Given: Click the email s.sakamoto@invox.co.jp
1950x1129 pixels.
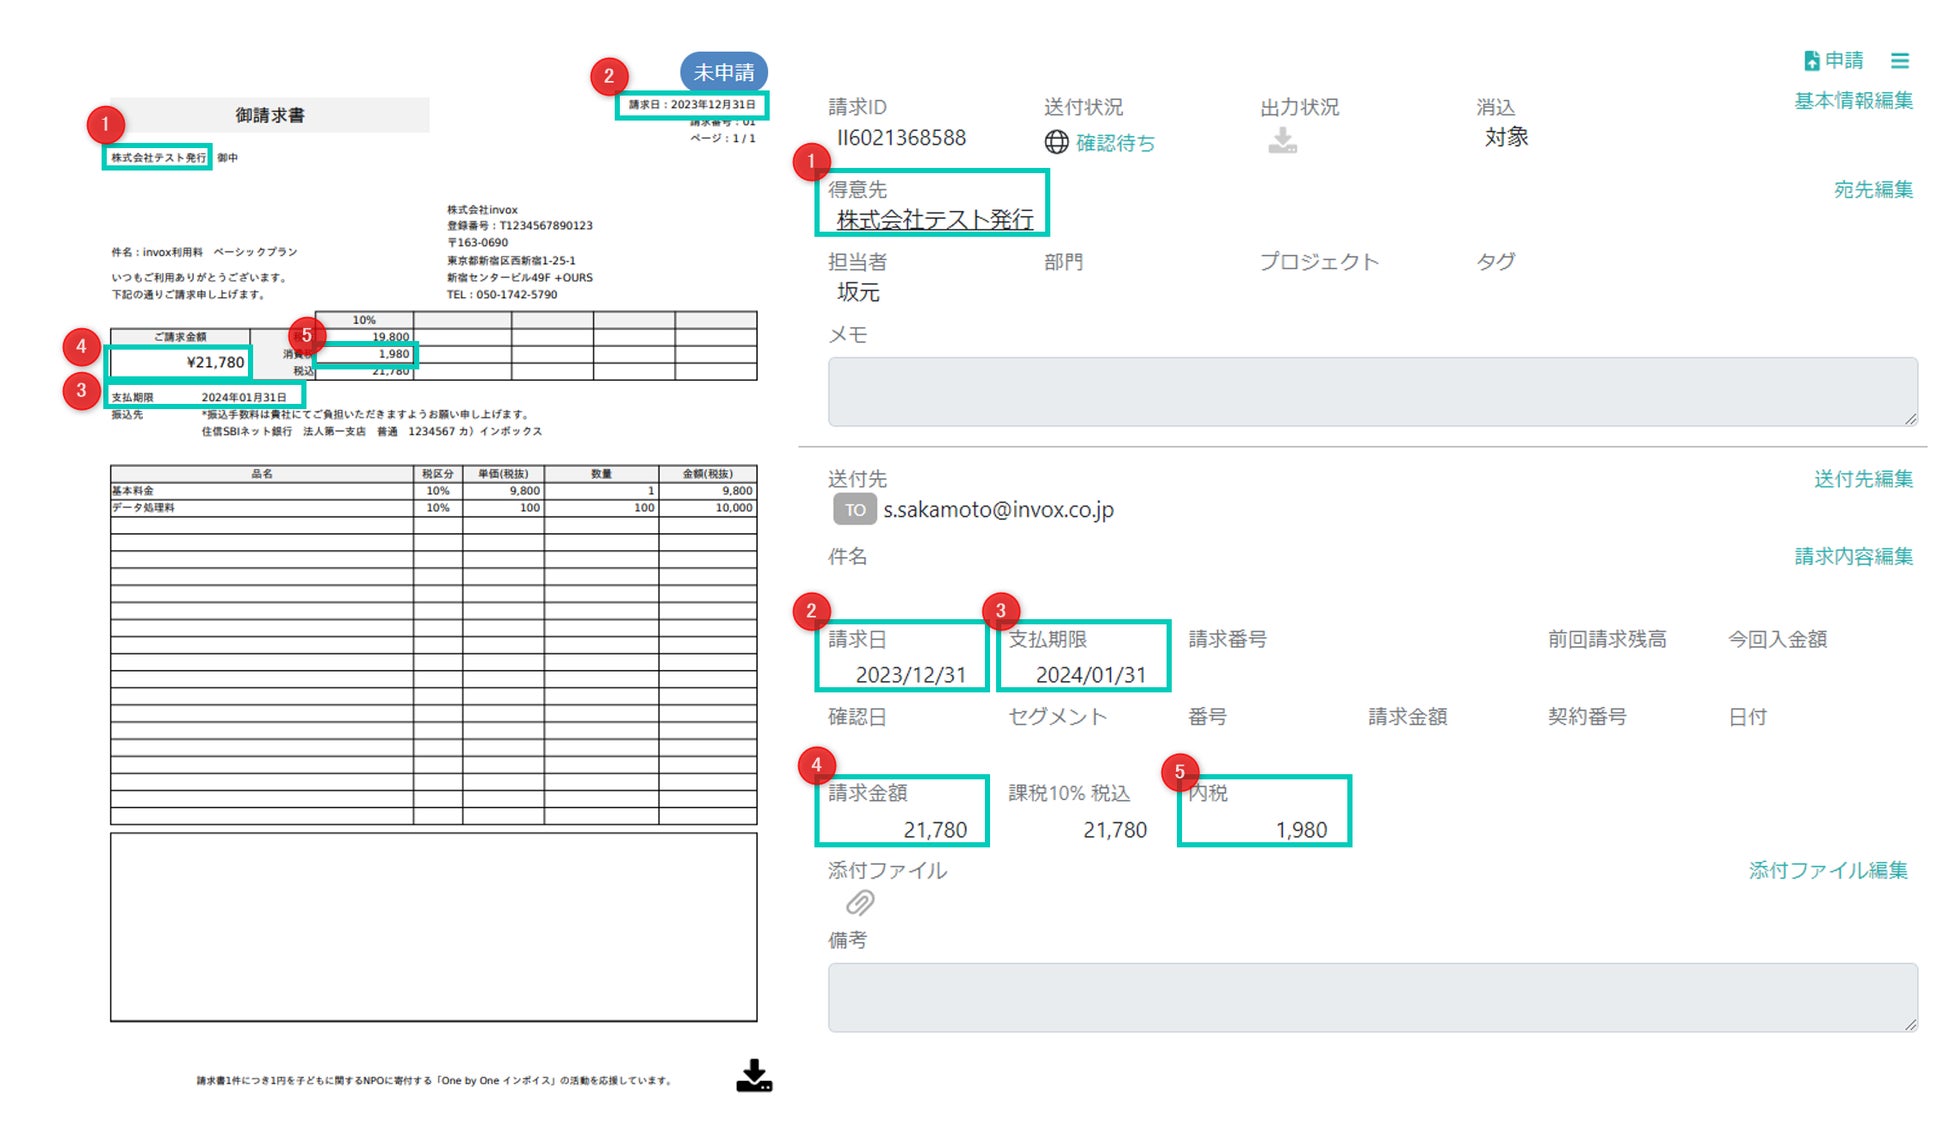Looking at the screenshot, I should coord(997,510).
